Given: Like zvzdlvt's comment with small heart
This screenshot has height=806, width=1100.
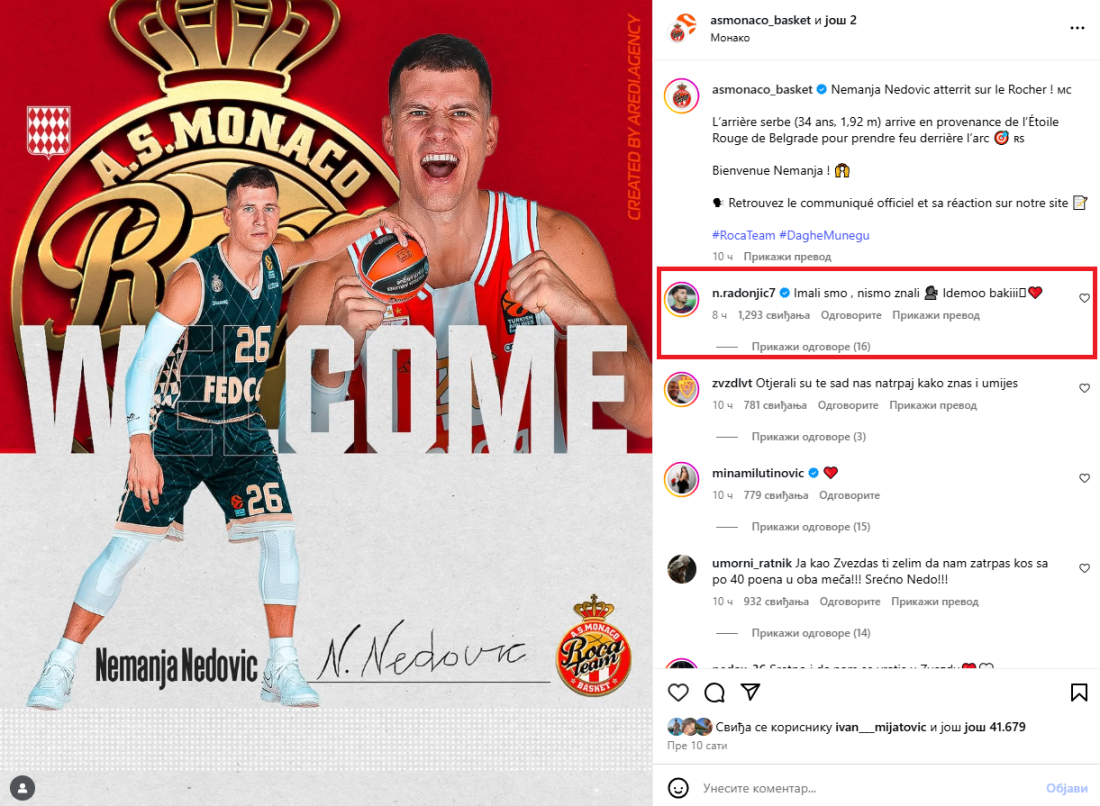Looking at the screenshot, I should point(1084,388).
